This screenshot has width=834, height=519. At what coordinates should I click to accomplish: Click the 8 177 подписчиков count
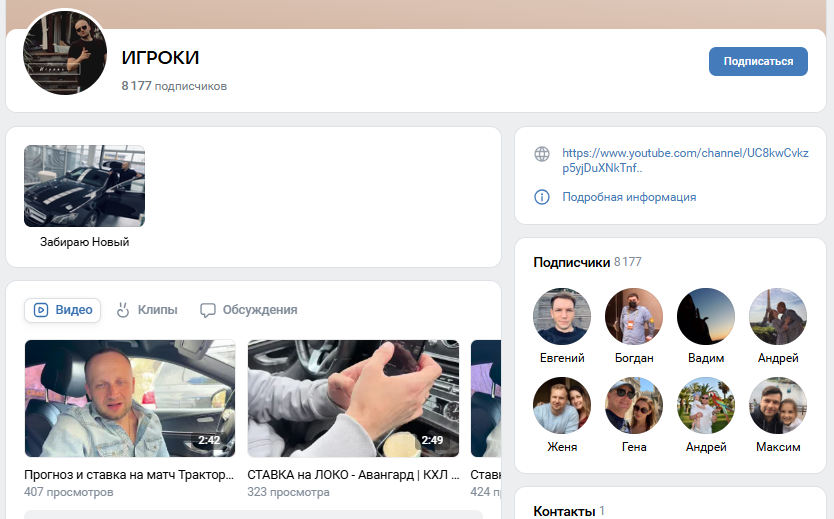[174, 86]
